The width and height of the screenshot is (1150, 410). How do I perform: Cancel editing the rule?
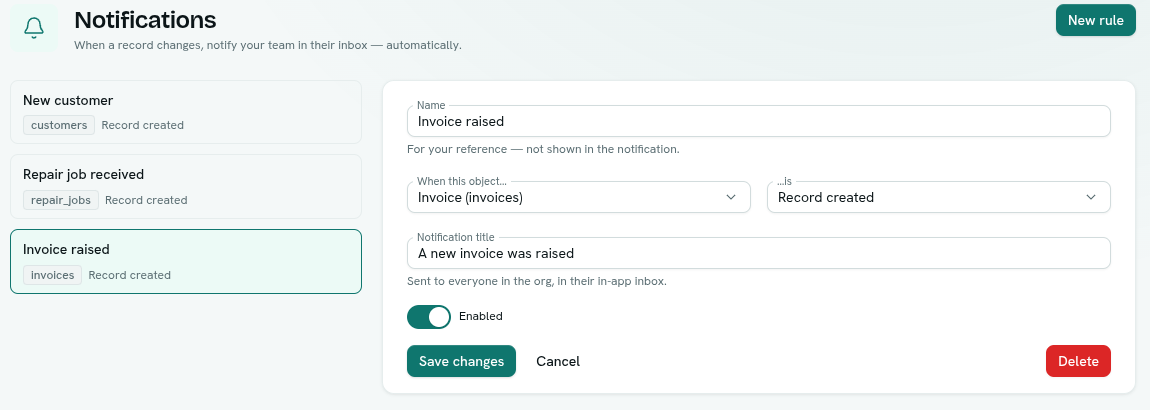pos(558,361)
